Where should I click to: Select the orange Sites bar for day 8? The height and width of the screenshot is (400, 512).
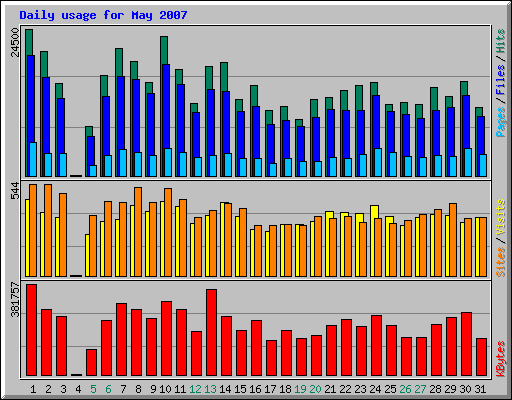tap(138, 232)
